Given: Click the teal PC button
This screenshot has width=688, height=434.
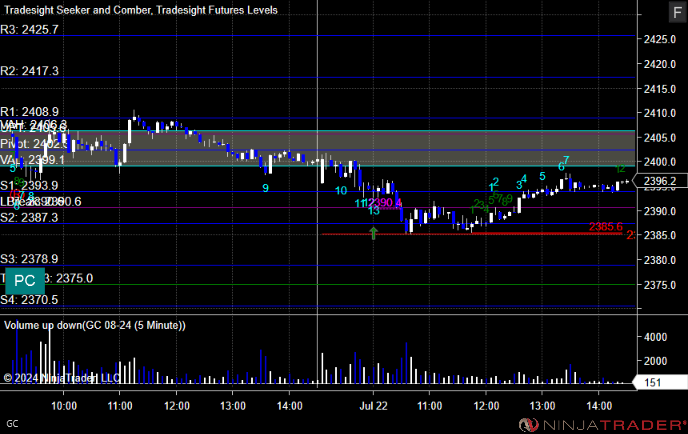Looking at the screenshot, I should tap(25, 281).
